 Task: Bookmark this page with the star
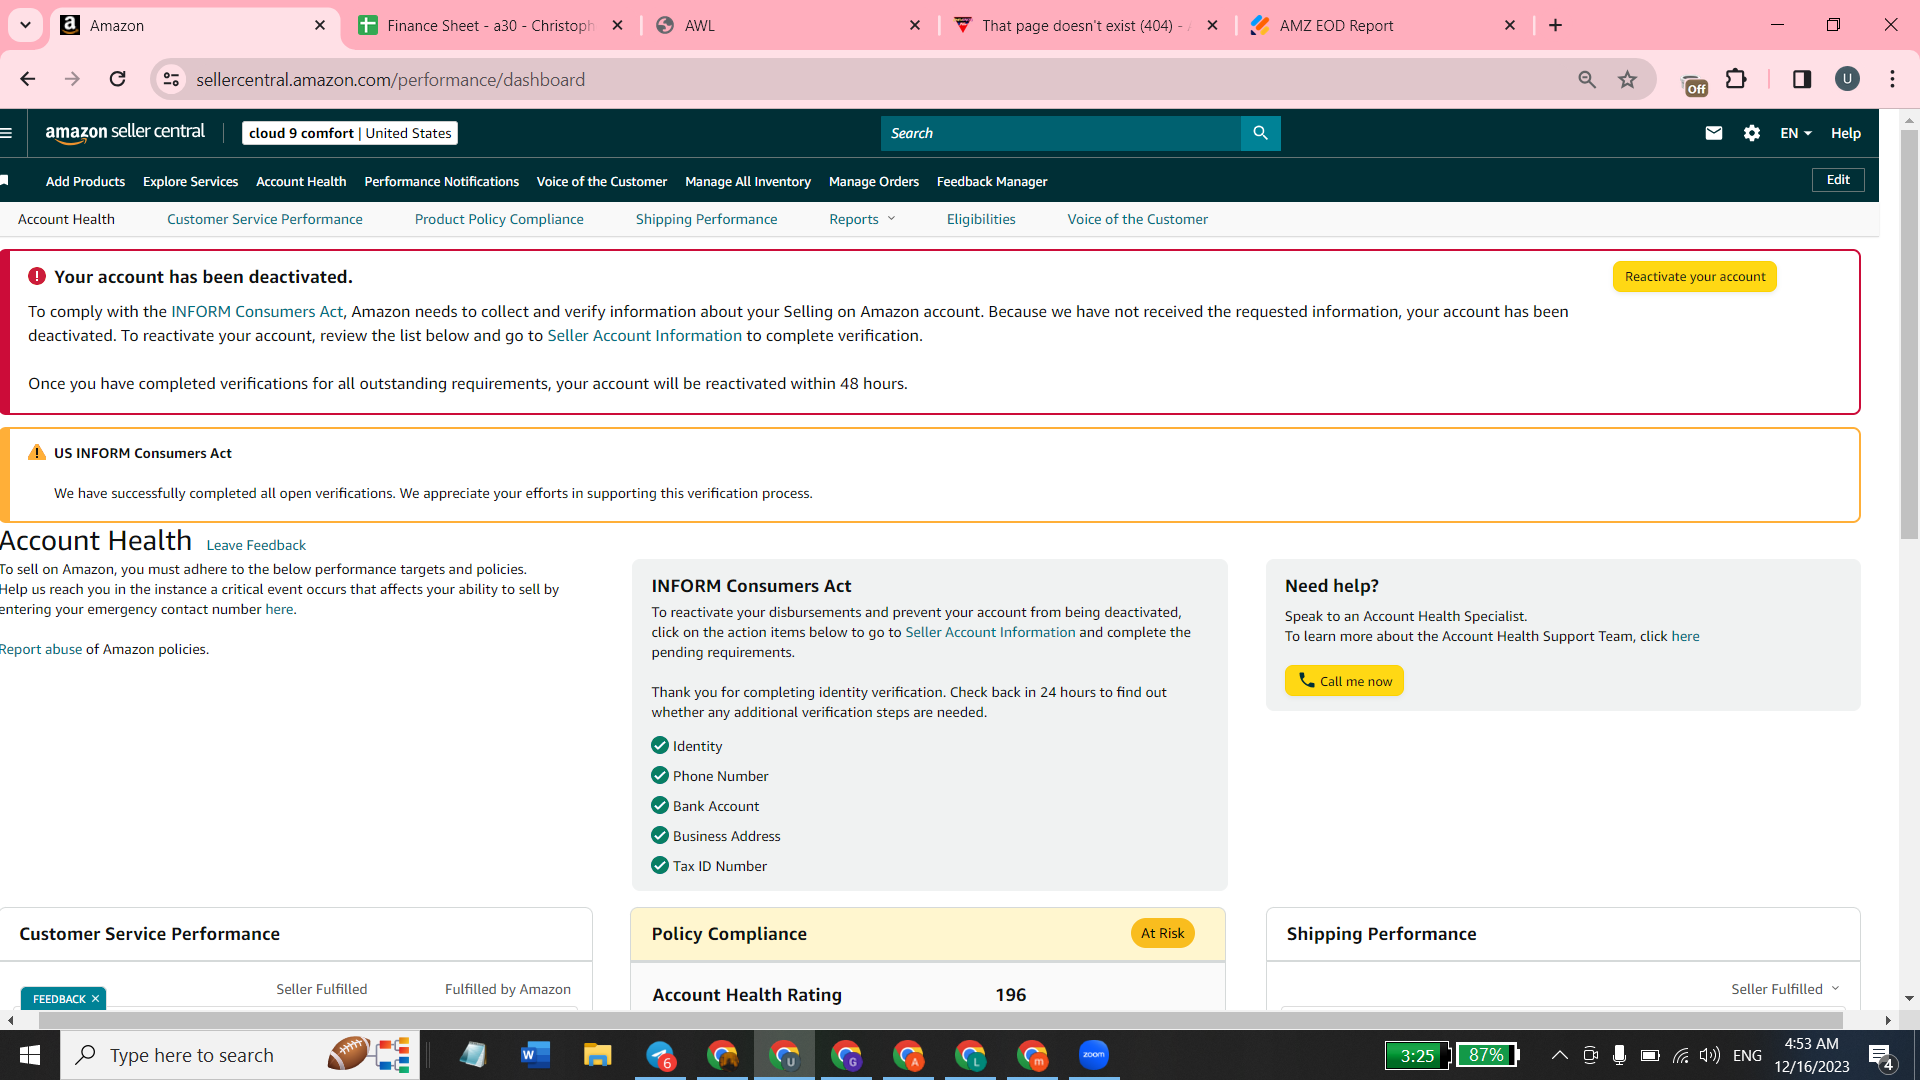1628,79
